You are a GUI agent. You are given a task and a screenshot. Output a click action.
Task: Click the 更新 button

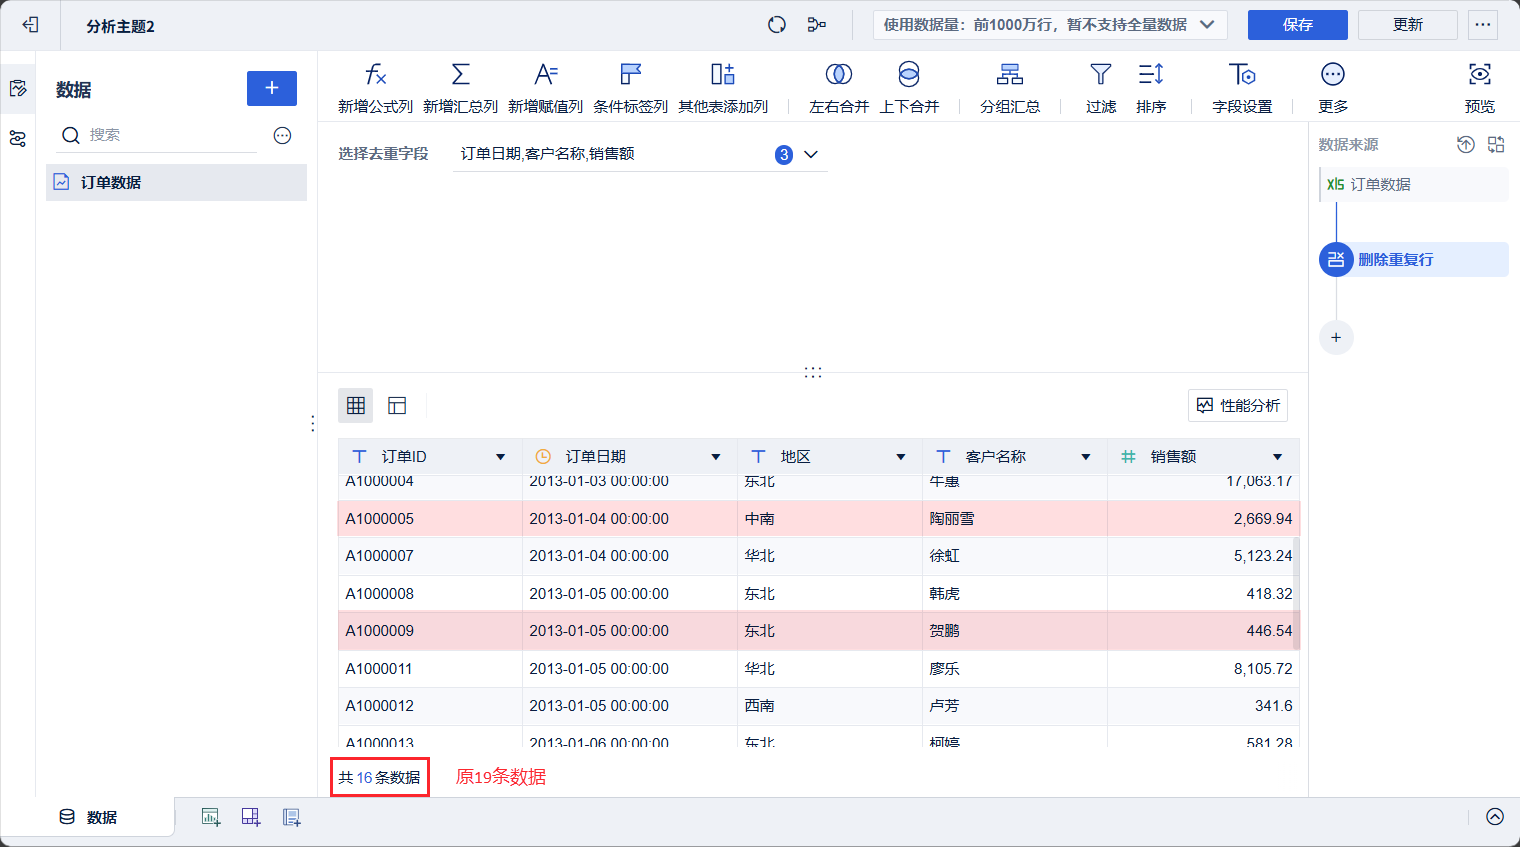coord(1408,25)
